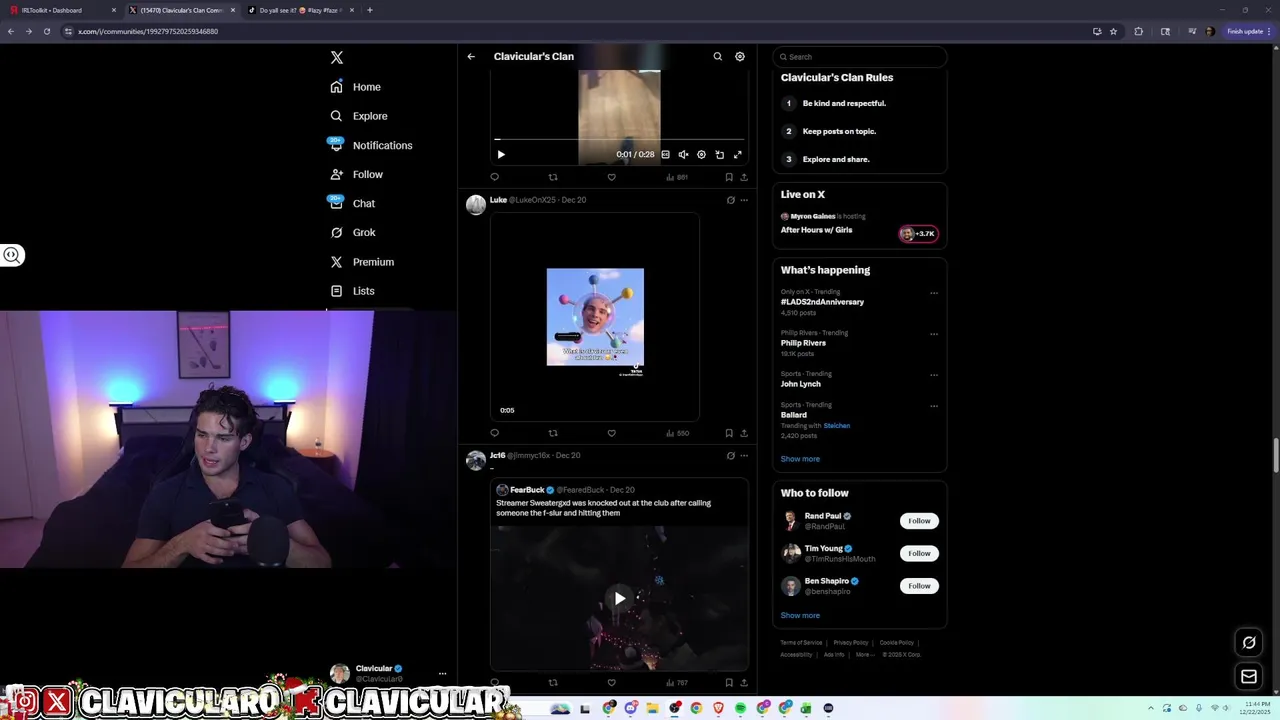Screen dimensions: 1280x720
Task: Click the X Search input field
Action: [x=860, y=57]
